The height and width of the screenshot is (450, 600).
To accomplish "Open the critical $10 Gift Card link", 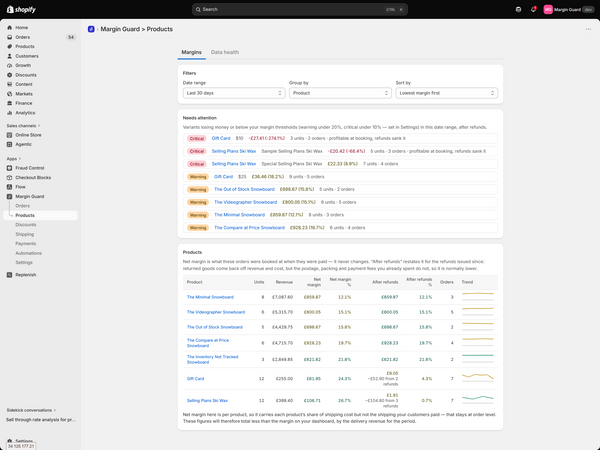I will [x=221, y=139].
